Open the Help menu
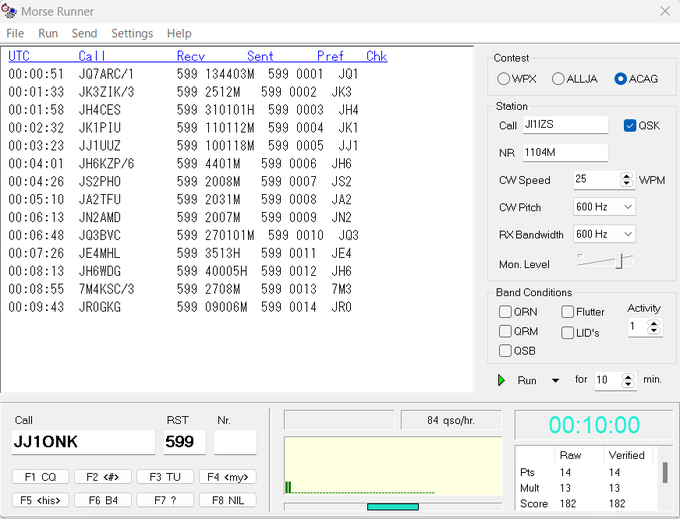Viewport: 680px width, 519px height. [179, 33]
